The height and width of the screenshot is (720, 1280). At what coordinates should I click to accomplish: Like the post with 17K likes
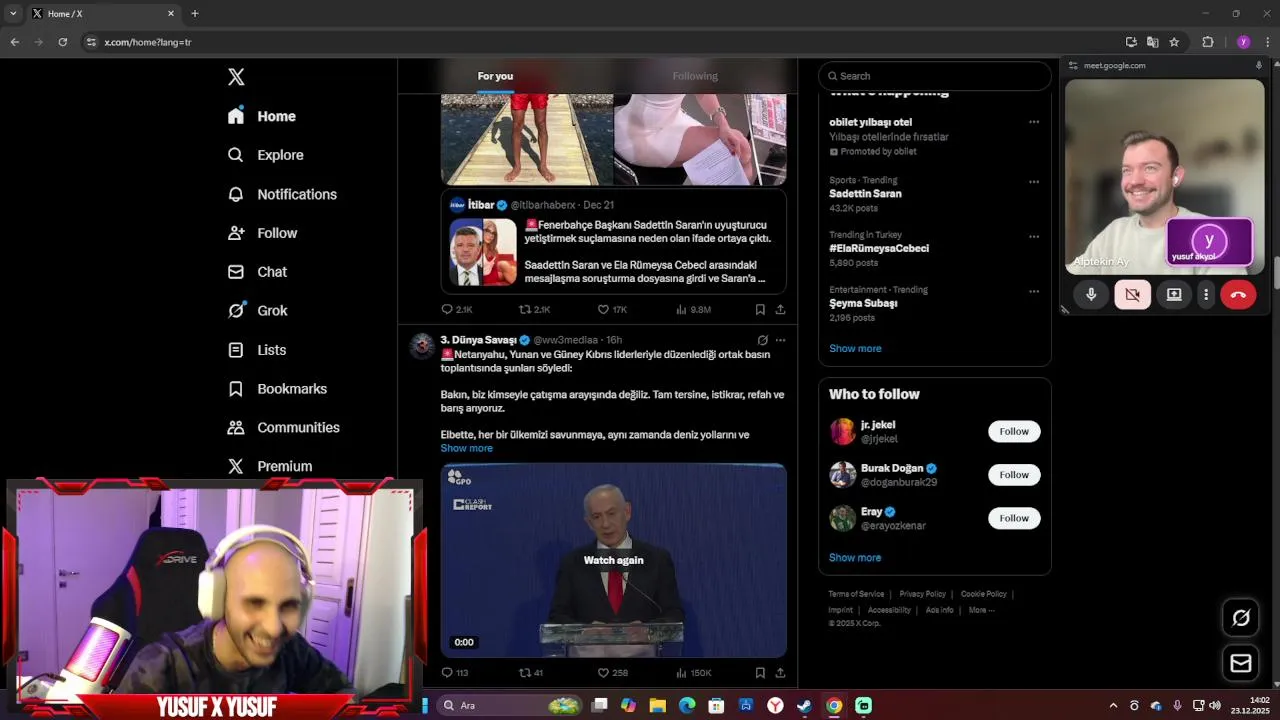pos(612,310)
